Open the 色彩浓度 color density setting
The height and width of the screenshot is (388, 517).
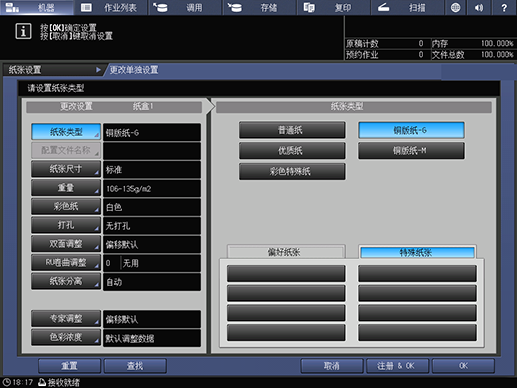point(66,337)
